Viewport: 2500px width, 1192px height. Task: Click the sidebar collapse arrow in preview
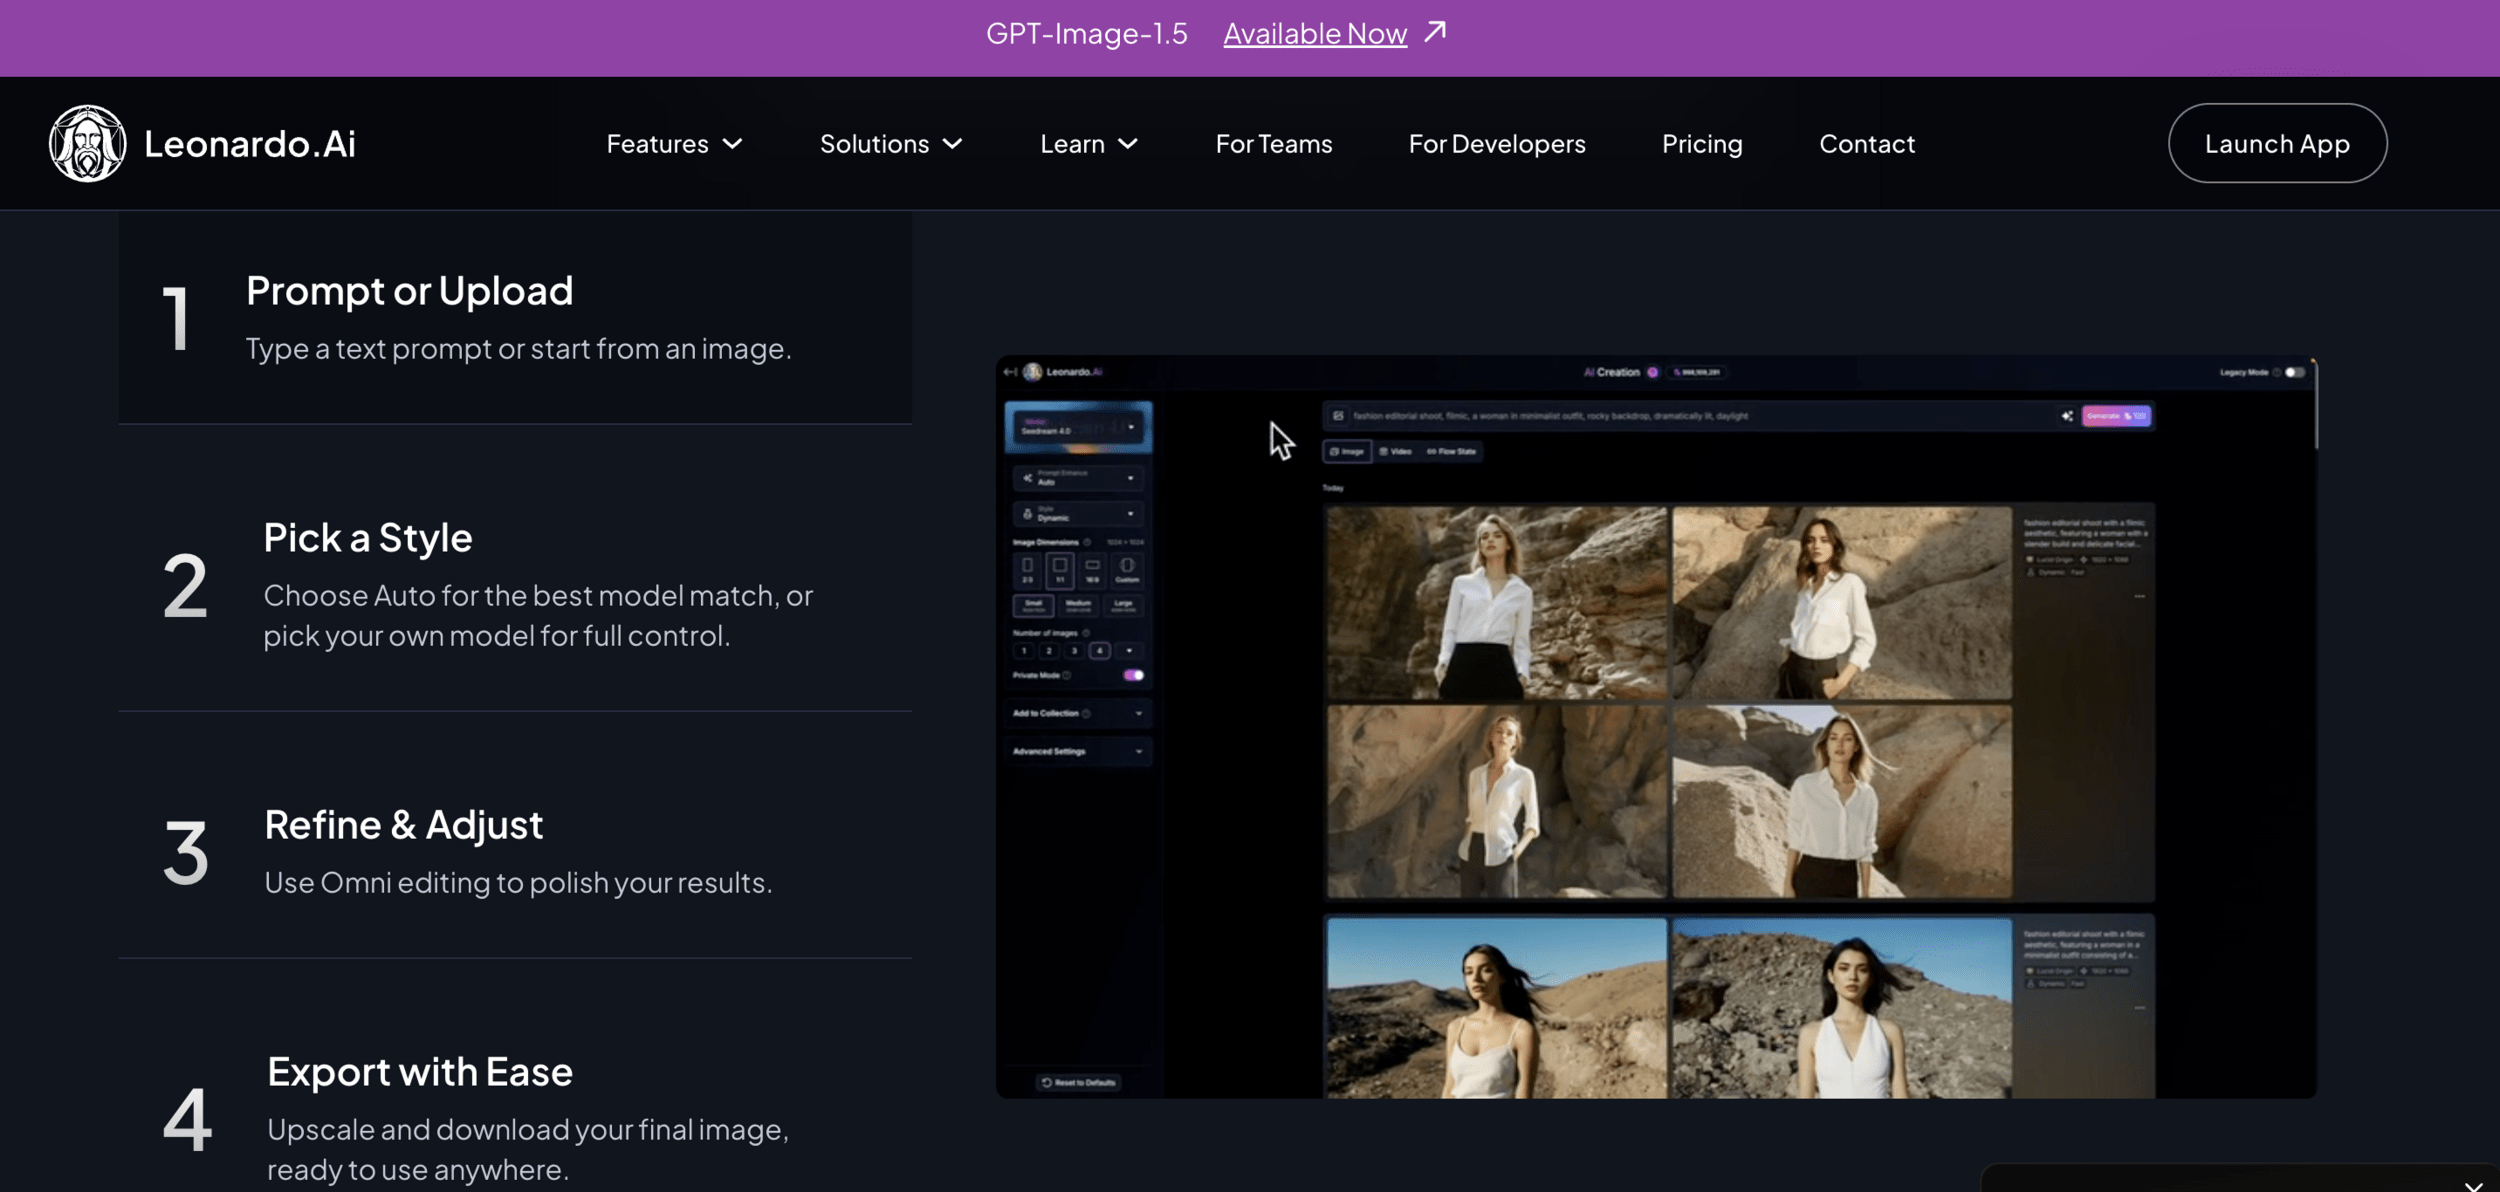pos(1010,372)
